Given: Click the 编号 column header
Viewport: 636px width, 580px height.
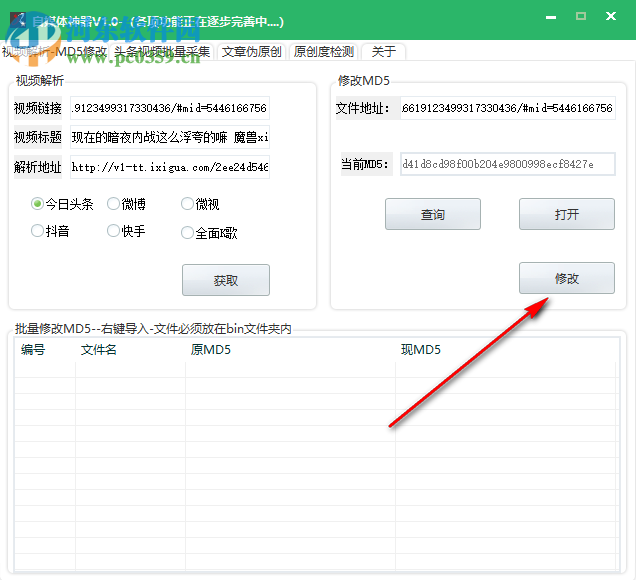Looking at the screenshot, I should [45, 350].
